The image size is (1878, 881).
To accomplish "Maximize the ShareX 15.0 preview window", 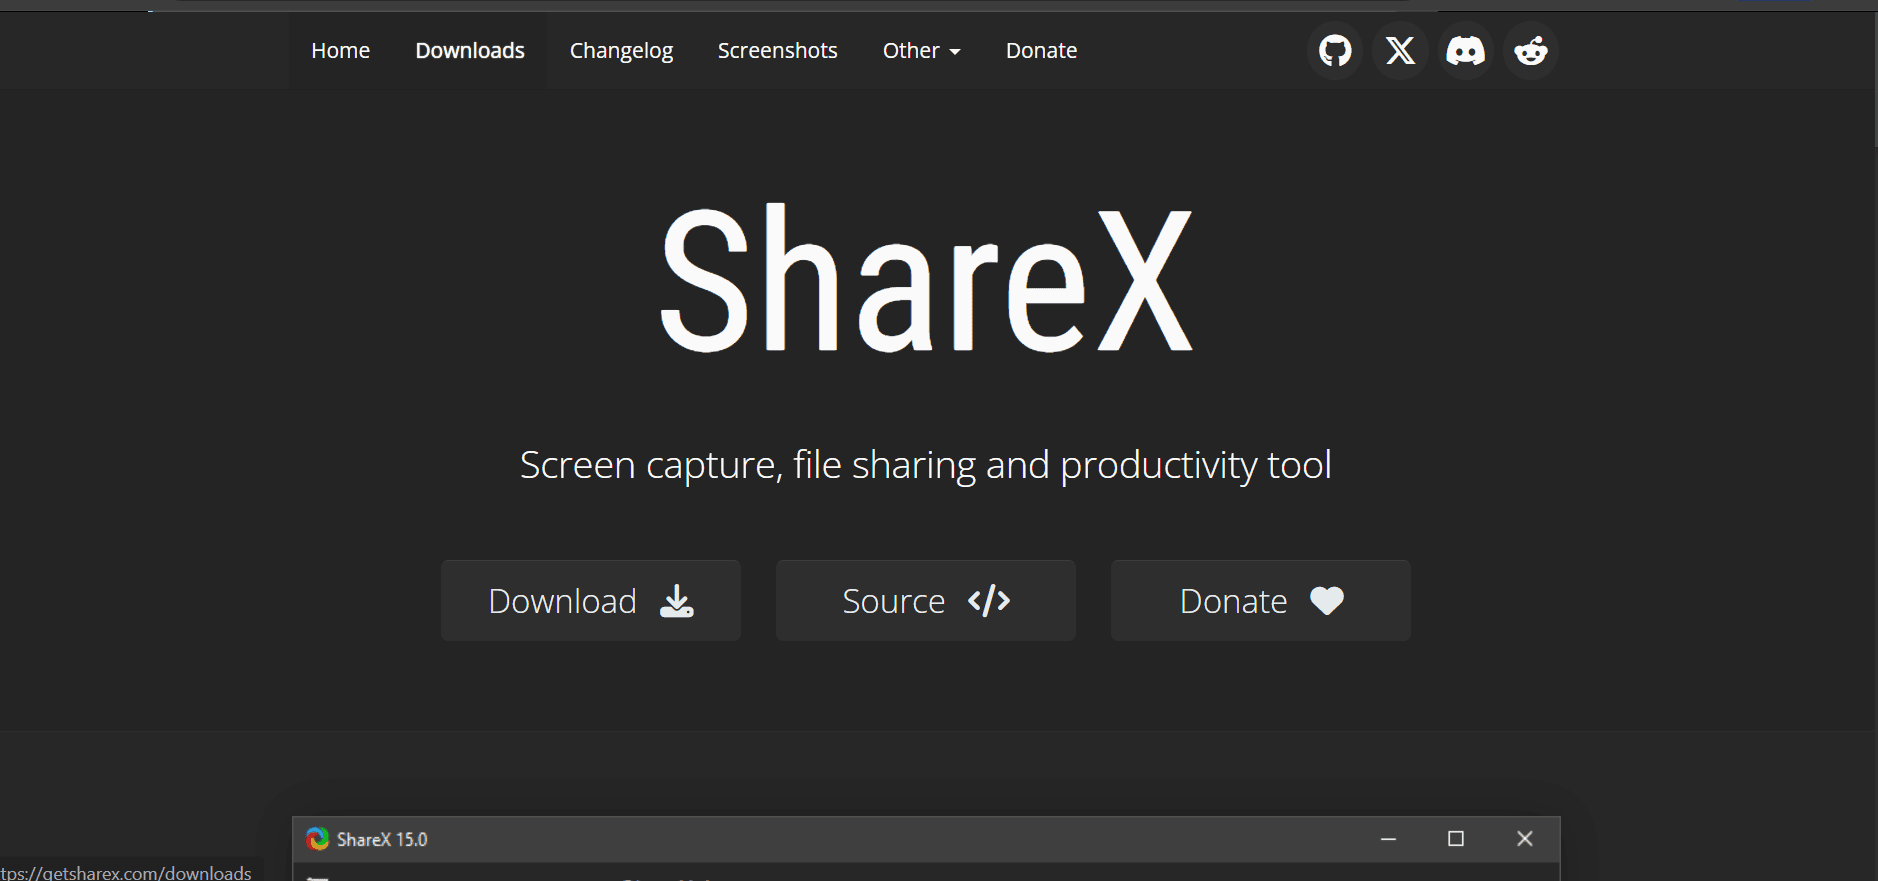I will click(x=1456, y=839).
